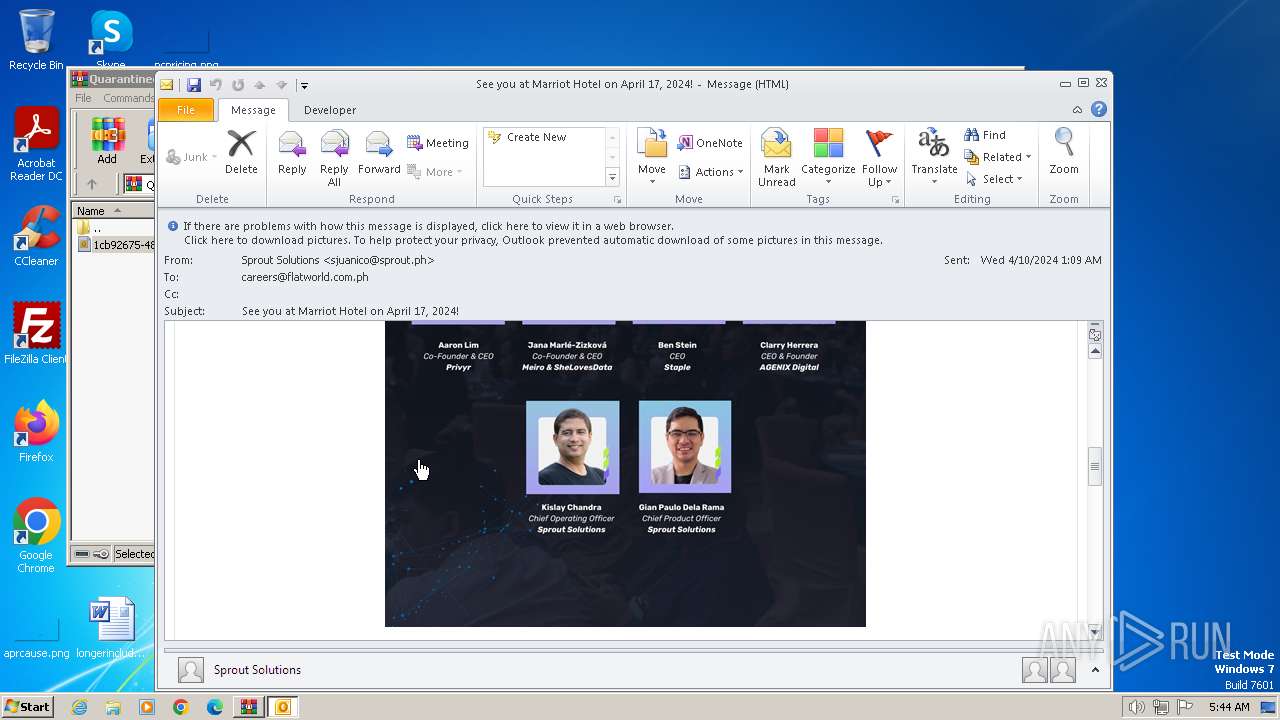Forward this message

tap(379, 152)
